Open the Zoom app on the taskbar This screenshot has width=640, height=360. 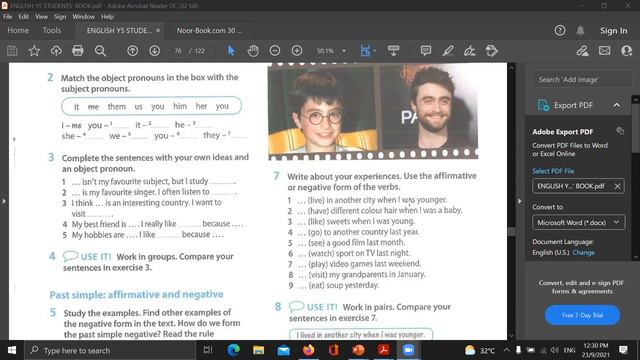pyautogui.click(x=409, y=350)
